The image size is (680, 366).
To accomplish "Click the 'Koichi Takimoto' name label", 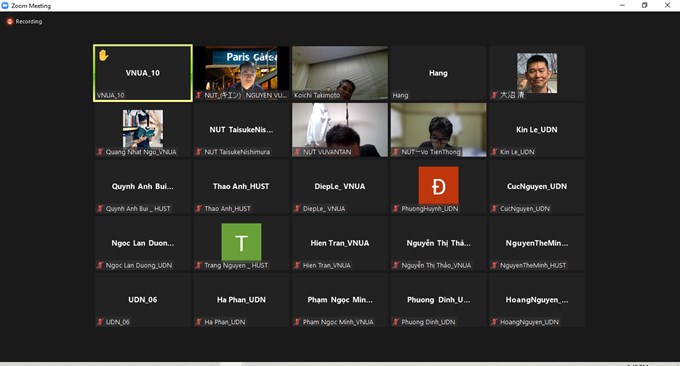I will [x=317, y=95].
